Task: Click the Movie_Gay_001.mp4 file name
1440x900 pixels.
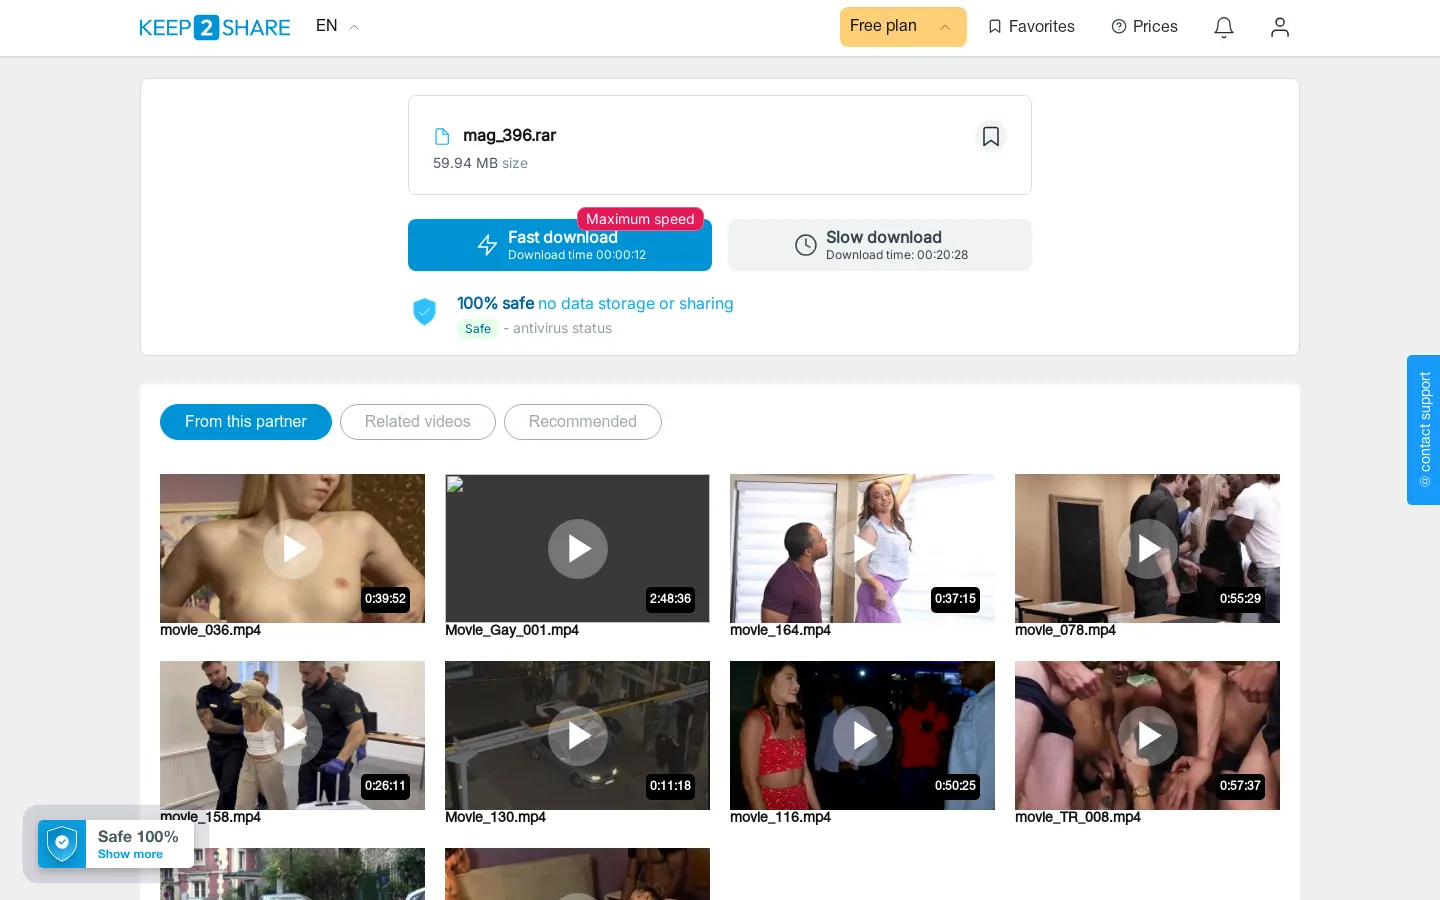Action: pyautogui.click(x=512, y=630)
